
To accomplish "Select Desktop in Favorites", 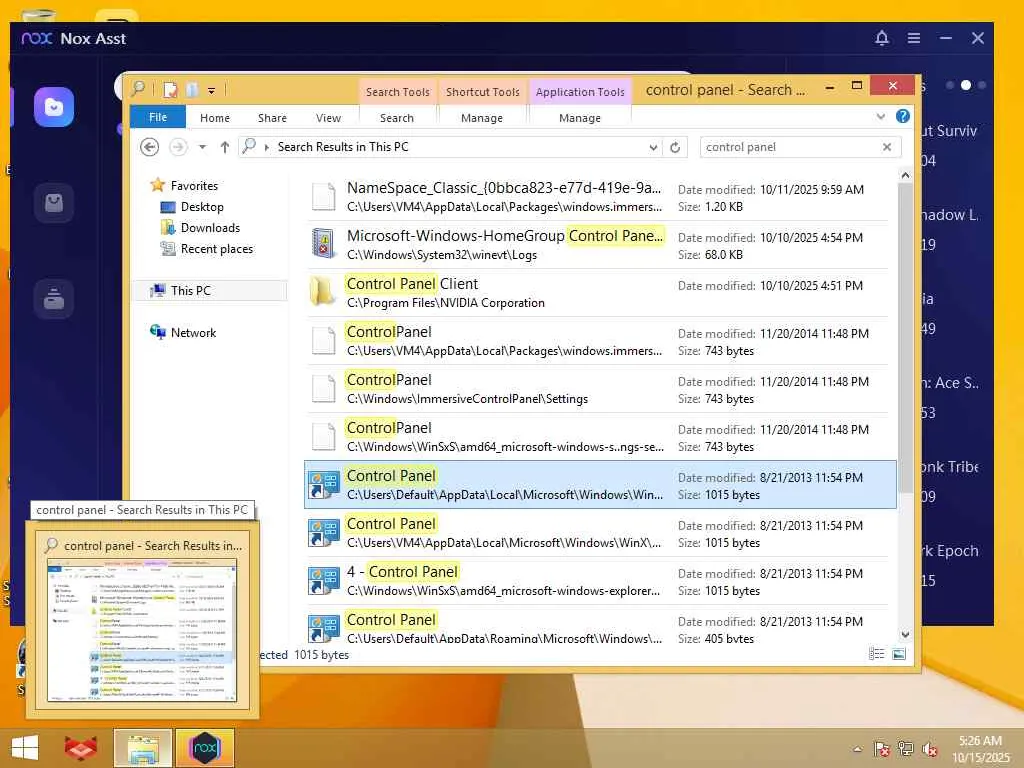I will [202, 207].
